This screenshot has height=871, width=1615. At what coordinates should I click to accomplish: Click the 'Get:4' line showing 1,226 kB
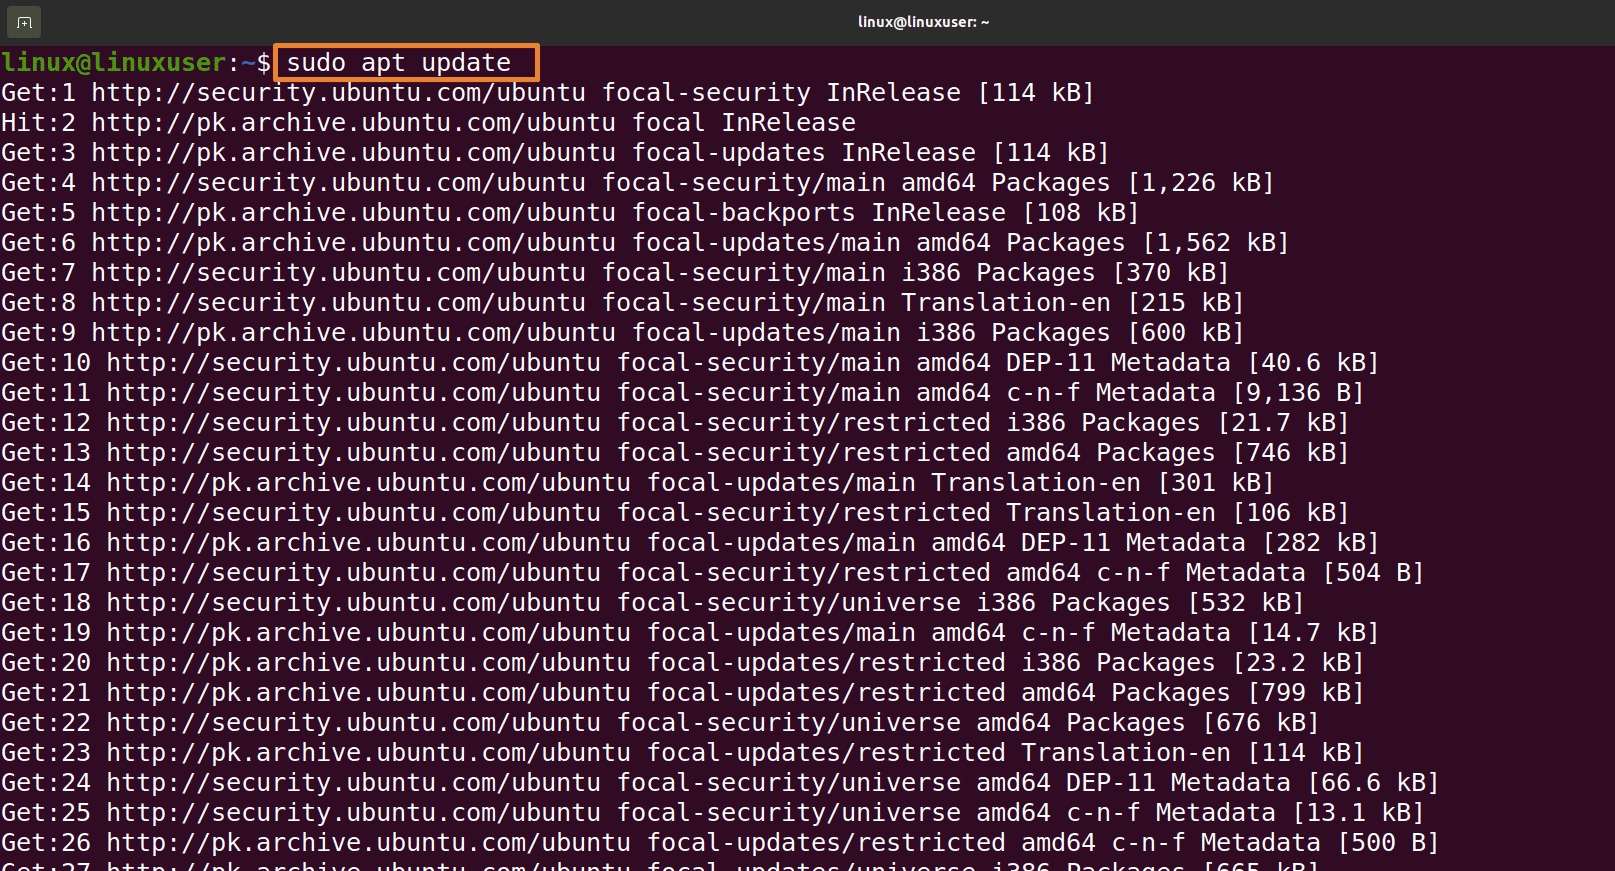click(638, 183)
